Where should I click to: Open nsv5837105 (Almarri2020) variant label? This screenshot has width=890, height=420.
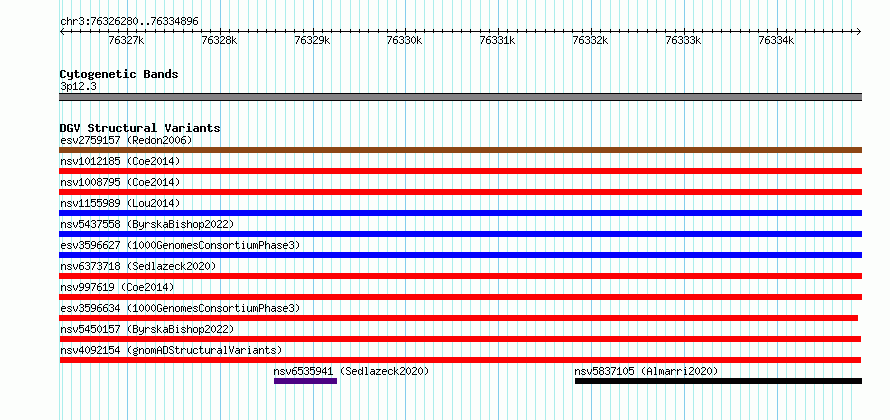646,371
